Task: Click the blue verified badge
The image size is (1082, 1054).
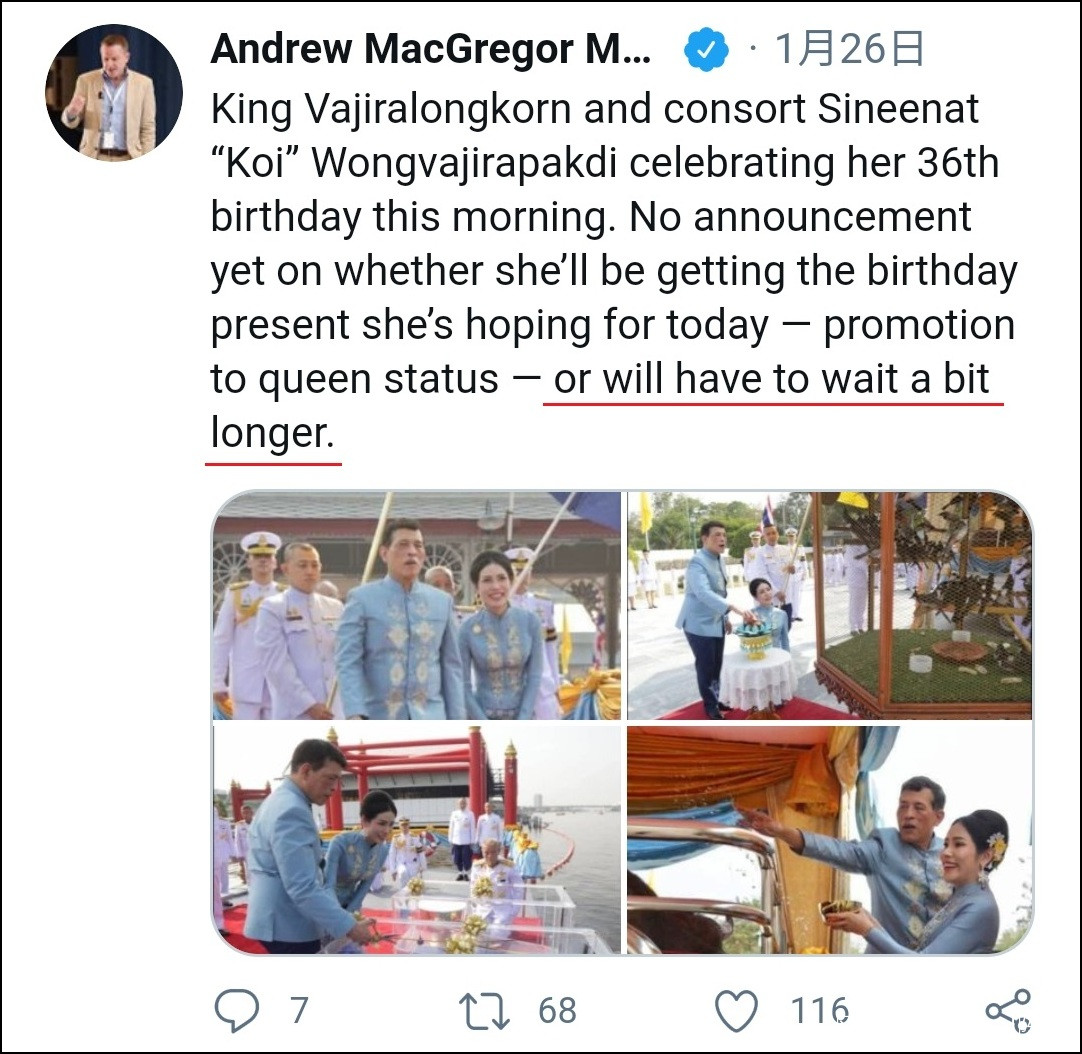Action: tap(706, 50)
